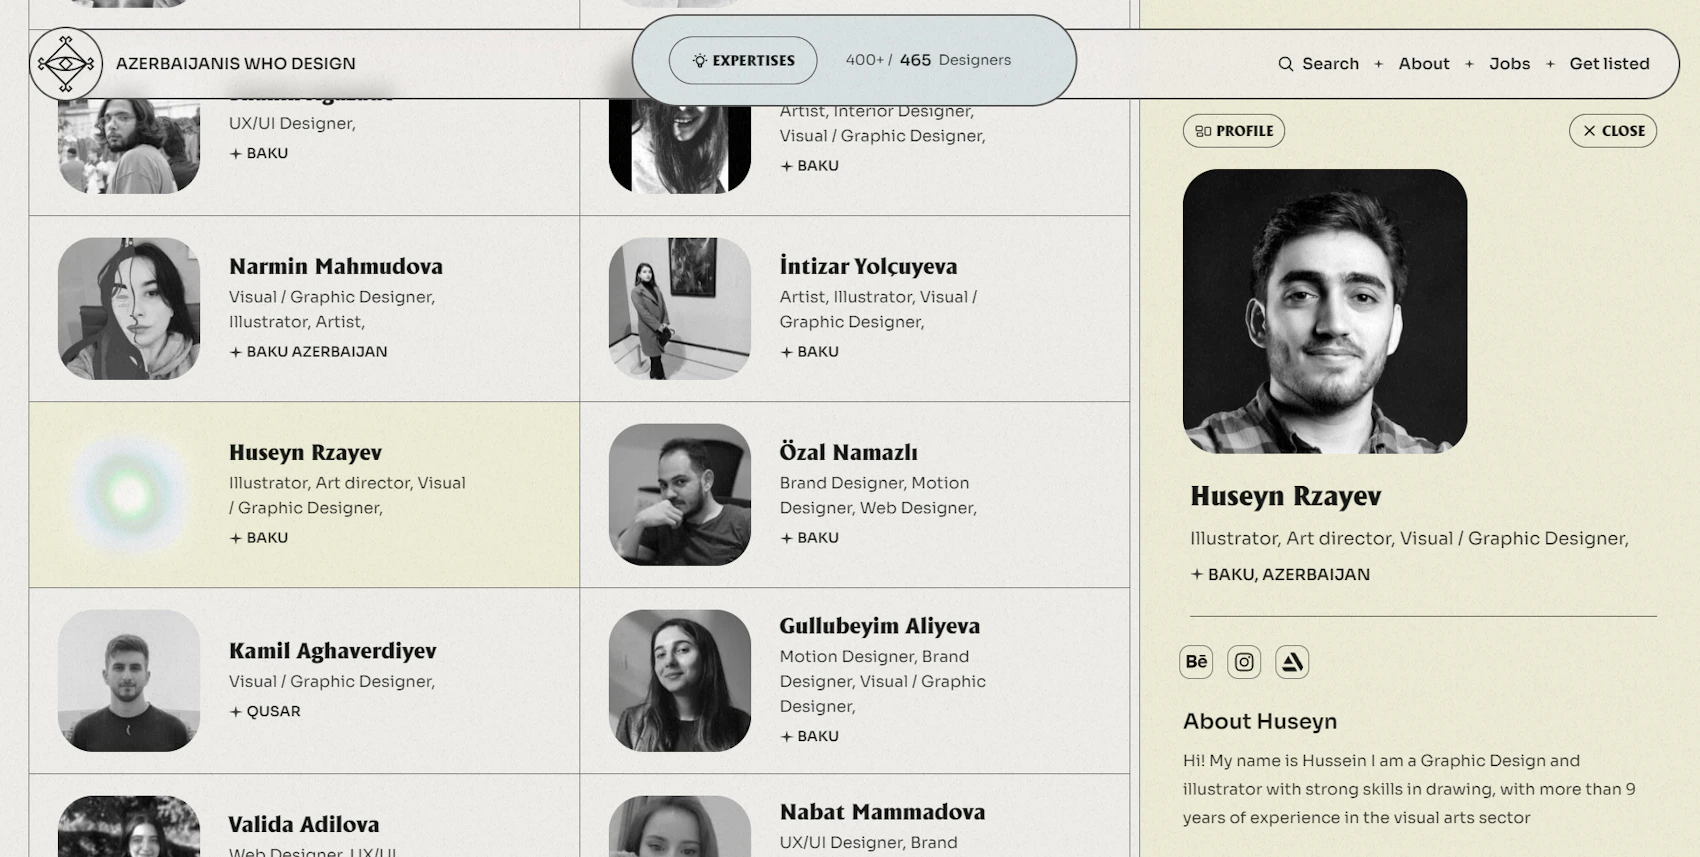1700x857 pixels.
Task: Click Huseyn Rzayev's large profile photo
Action: (1325, 311)
